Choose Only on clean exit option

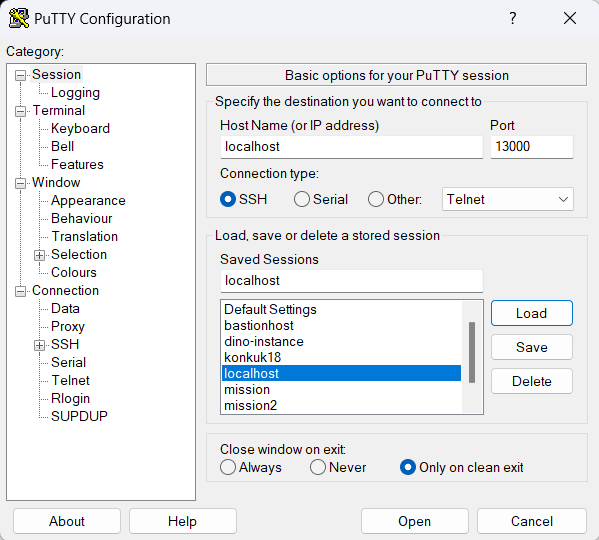point(408,467)
